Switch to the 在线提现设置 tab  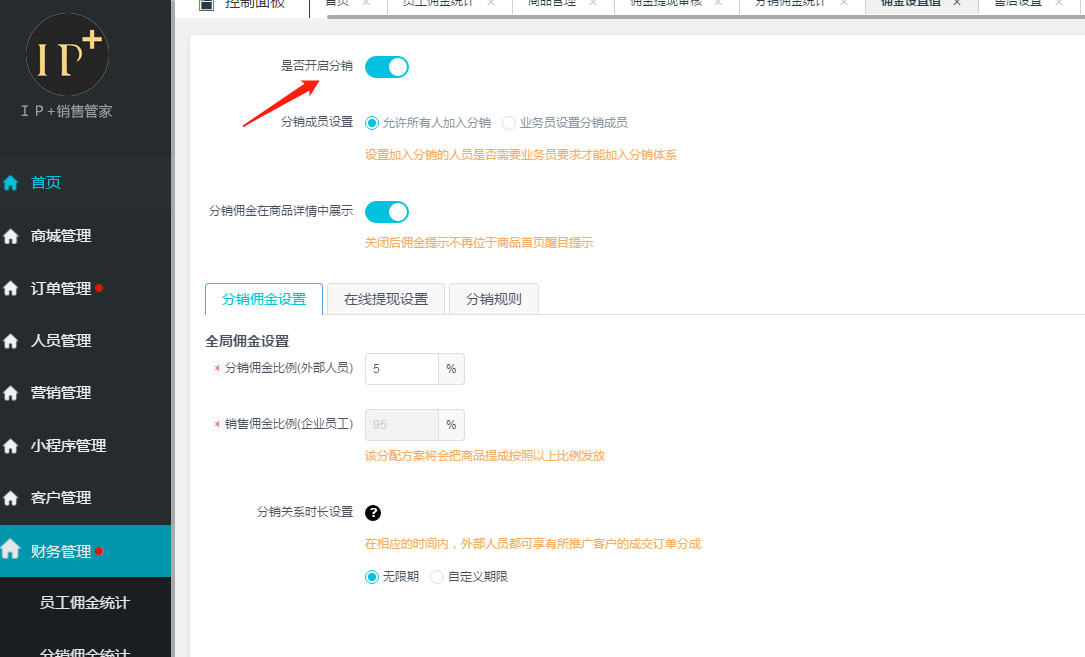pos(385,299)
